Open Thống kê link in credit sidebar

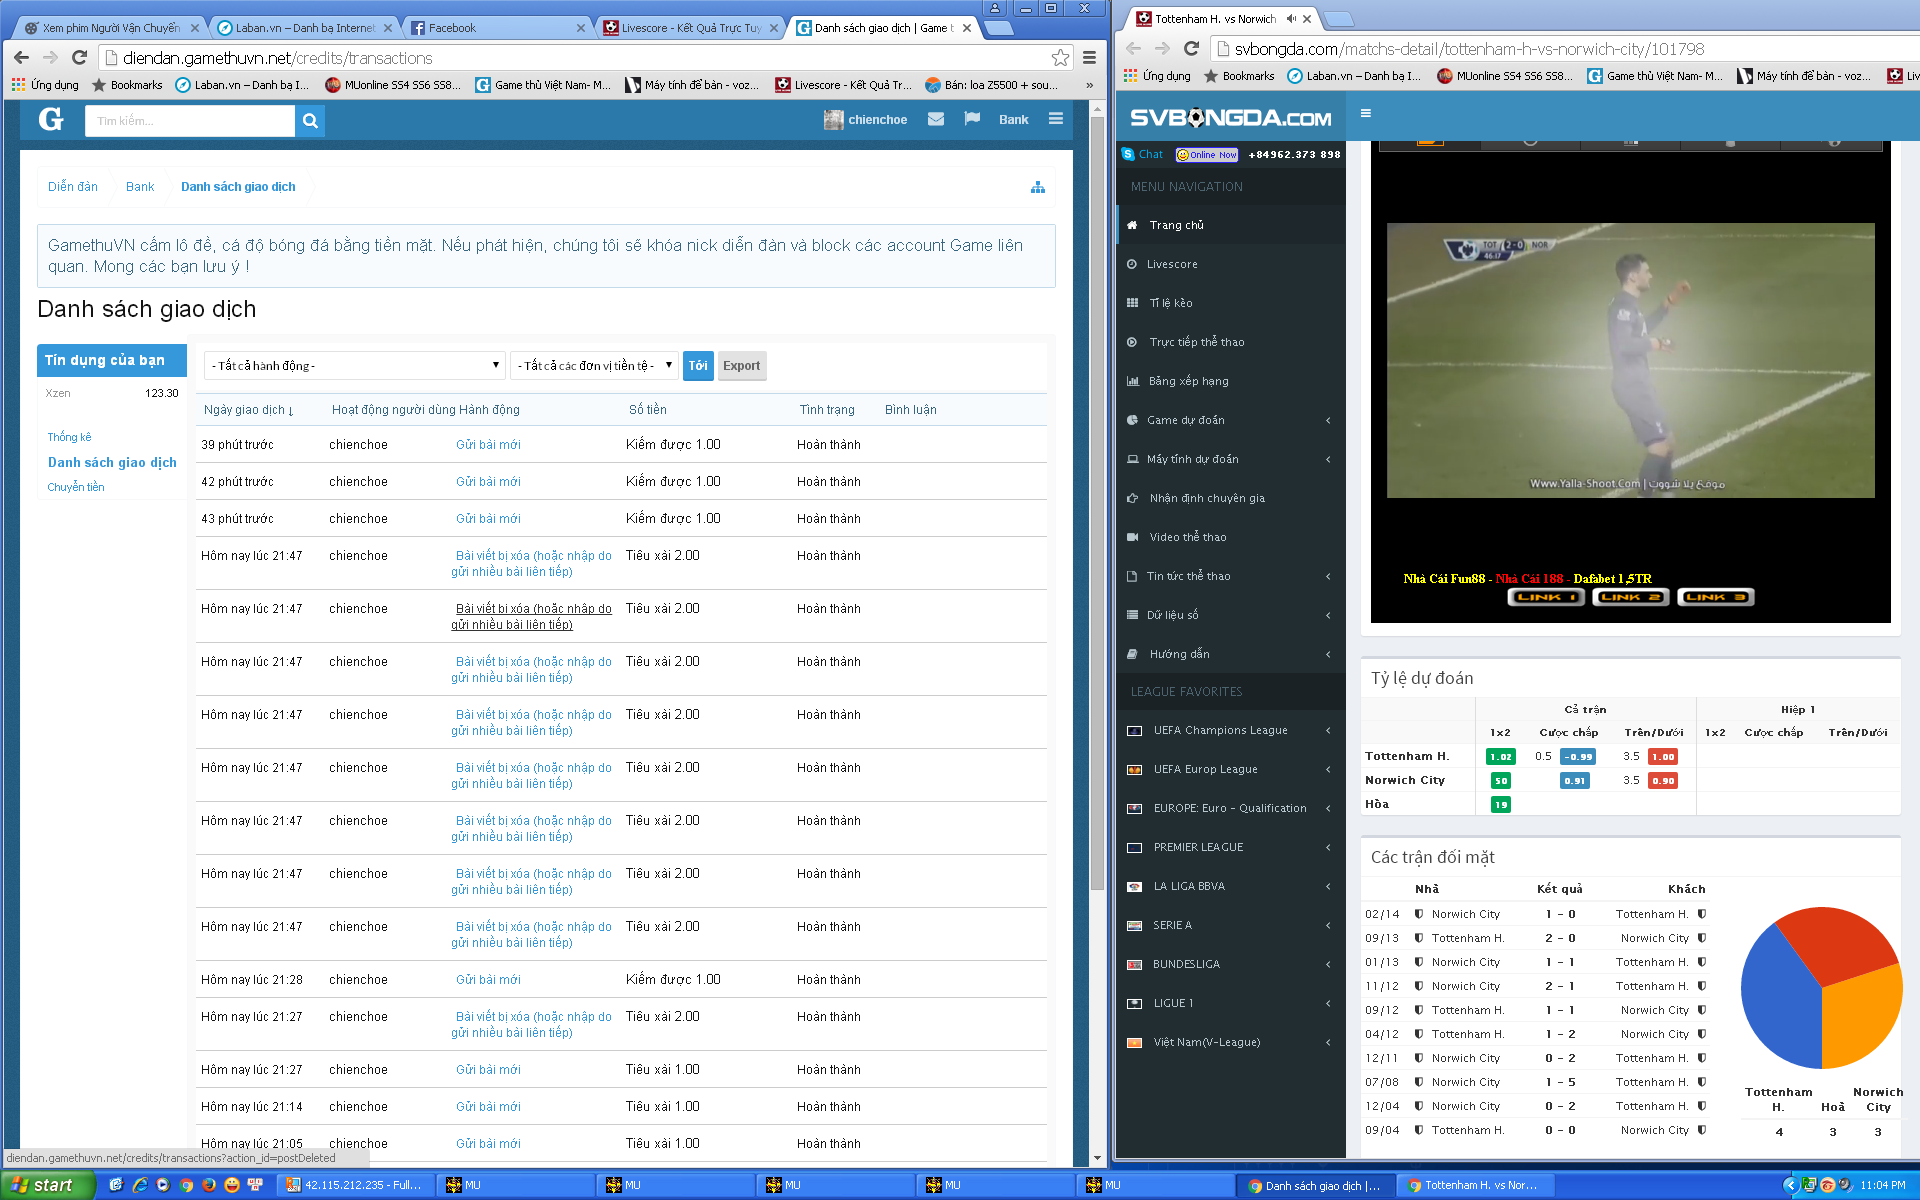click(69, 437)
